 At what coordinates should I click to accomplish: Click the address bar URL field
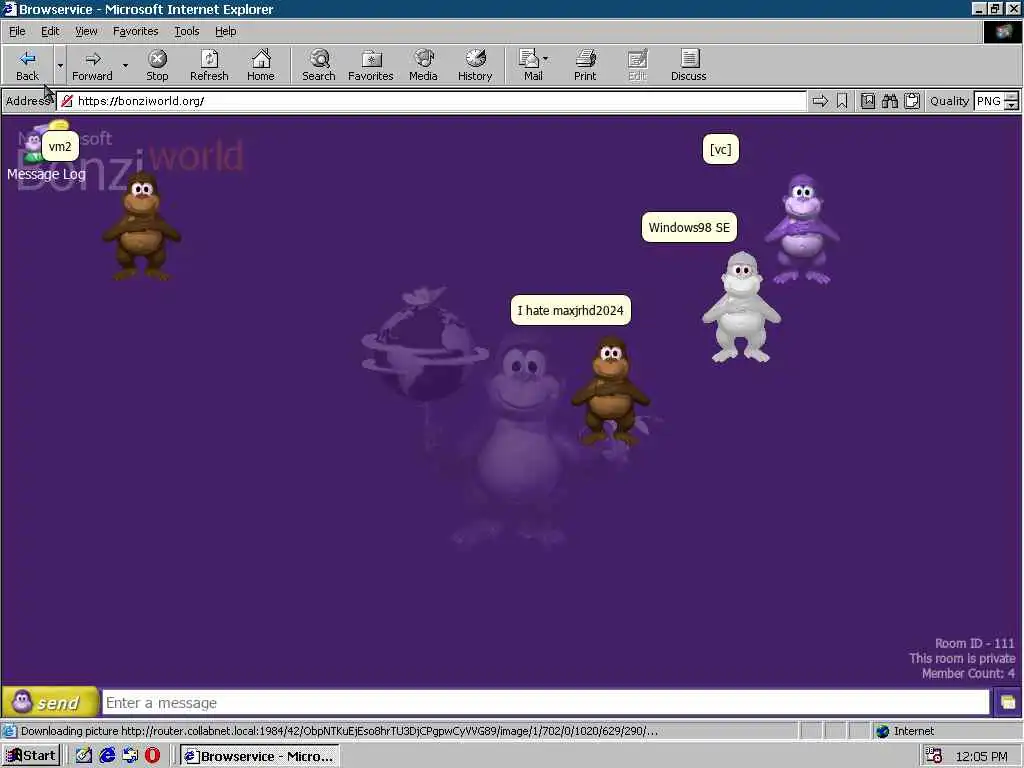click(431, 101)
